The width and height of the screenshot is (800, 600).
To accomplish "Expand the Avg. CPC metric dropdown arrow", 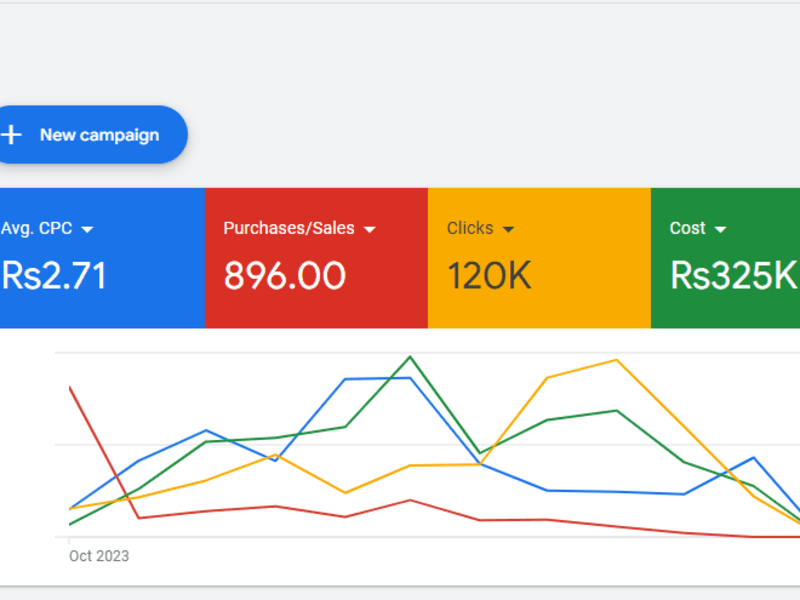I will pos(87,230).
